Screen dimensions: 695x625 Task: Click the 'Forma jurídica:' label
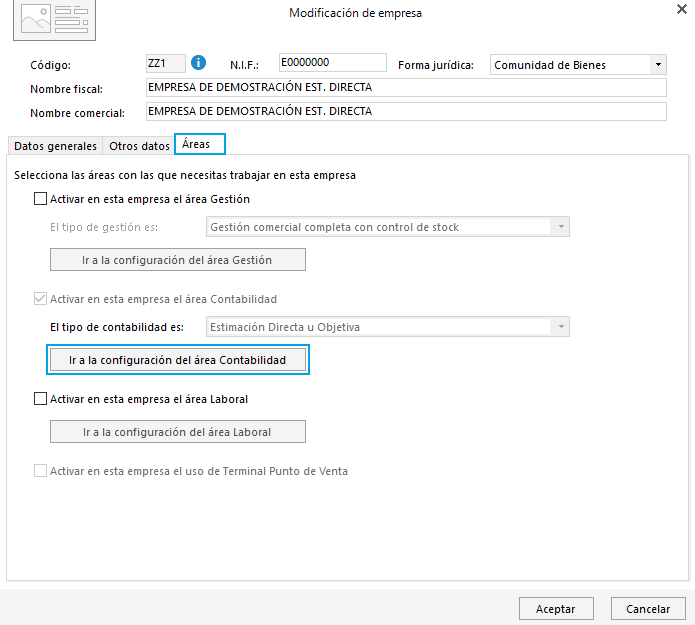point(436,65)
